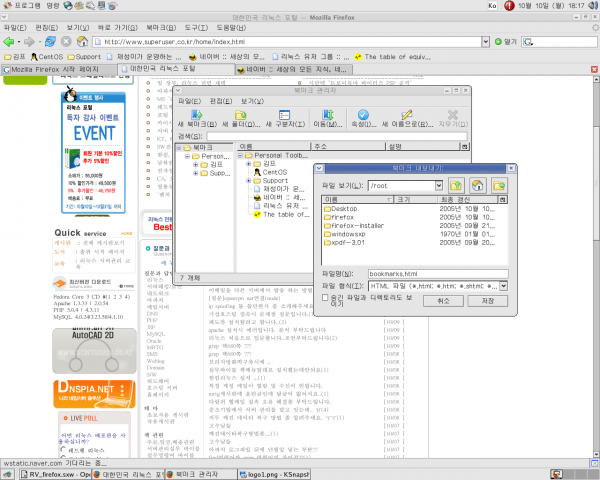This screenshot has height=480, width=600.
Task: Open the Firefox 도움말(H) menu
Action: point(231,28)
